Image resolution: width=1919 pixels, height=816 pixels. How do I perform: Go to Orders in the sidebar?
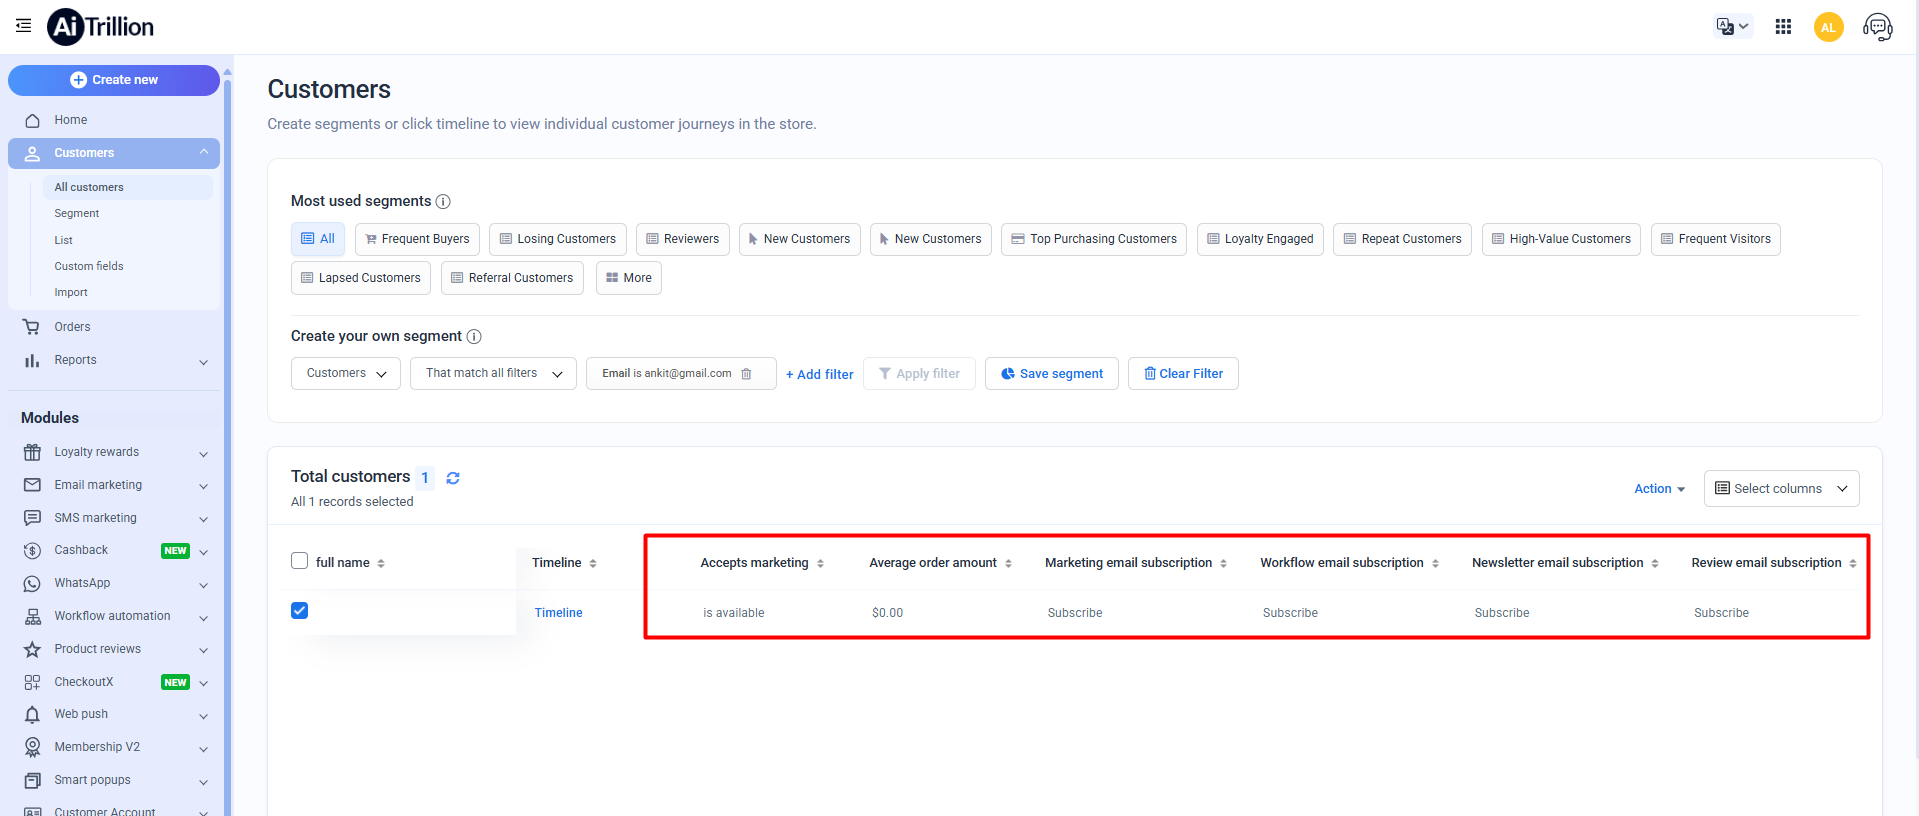[x=72, y=327]
